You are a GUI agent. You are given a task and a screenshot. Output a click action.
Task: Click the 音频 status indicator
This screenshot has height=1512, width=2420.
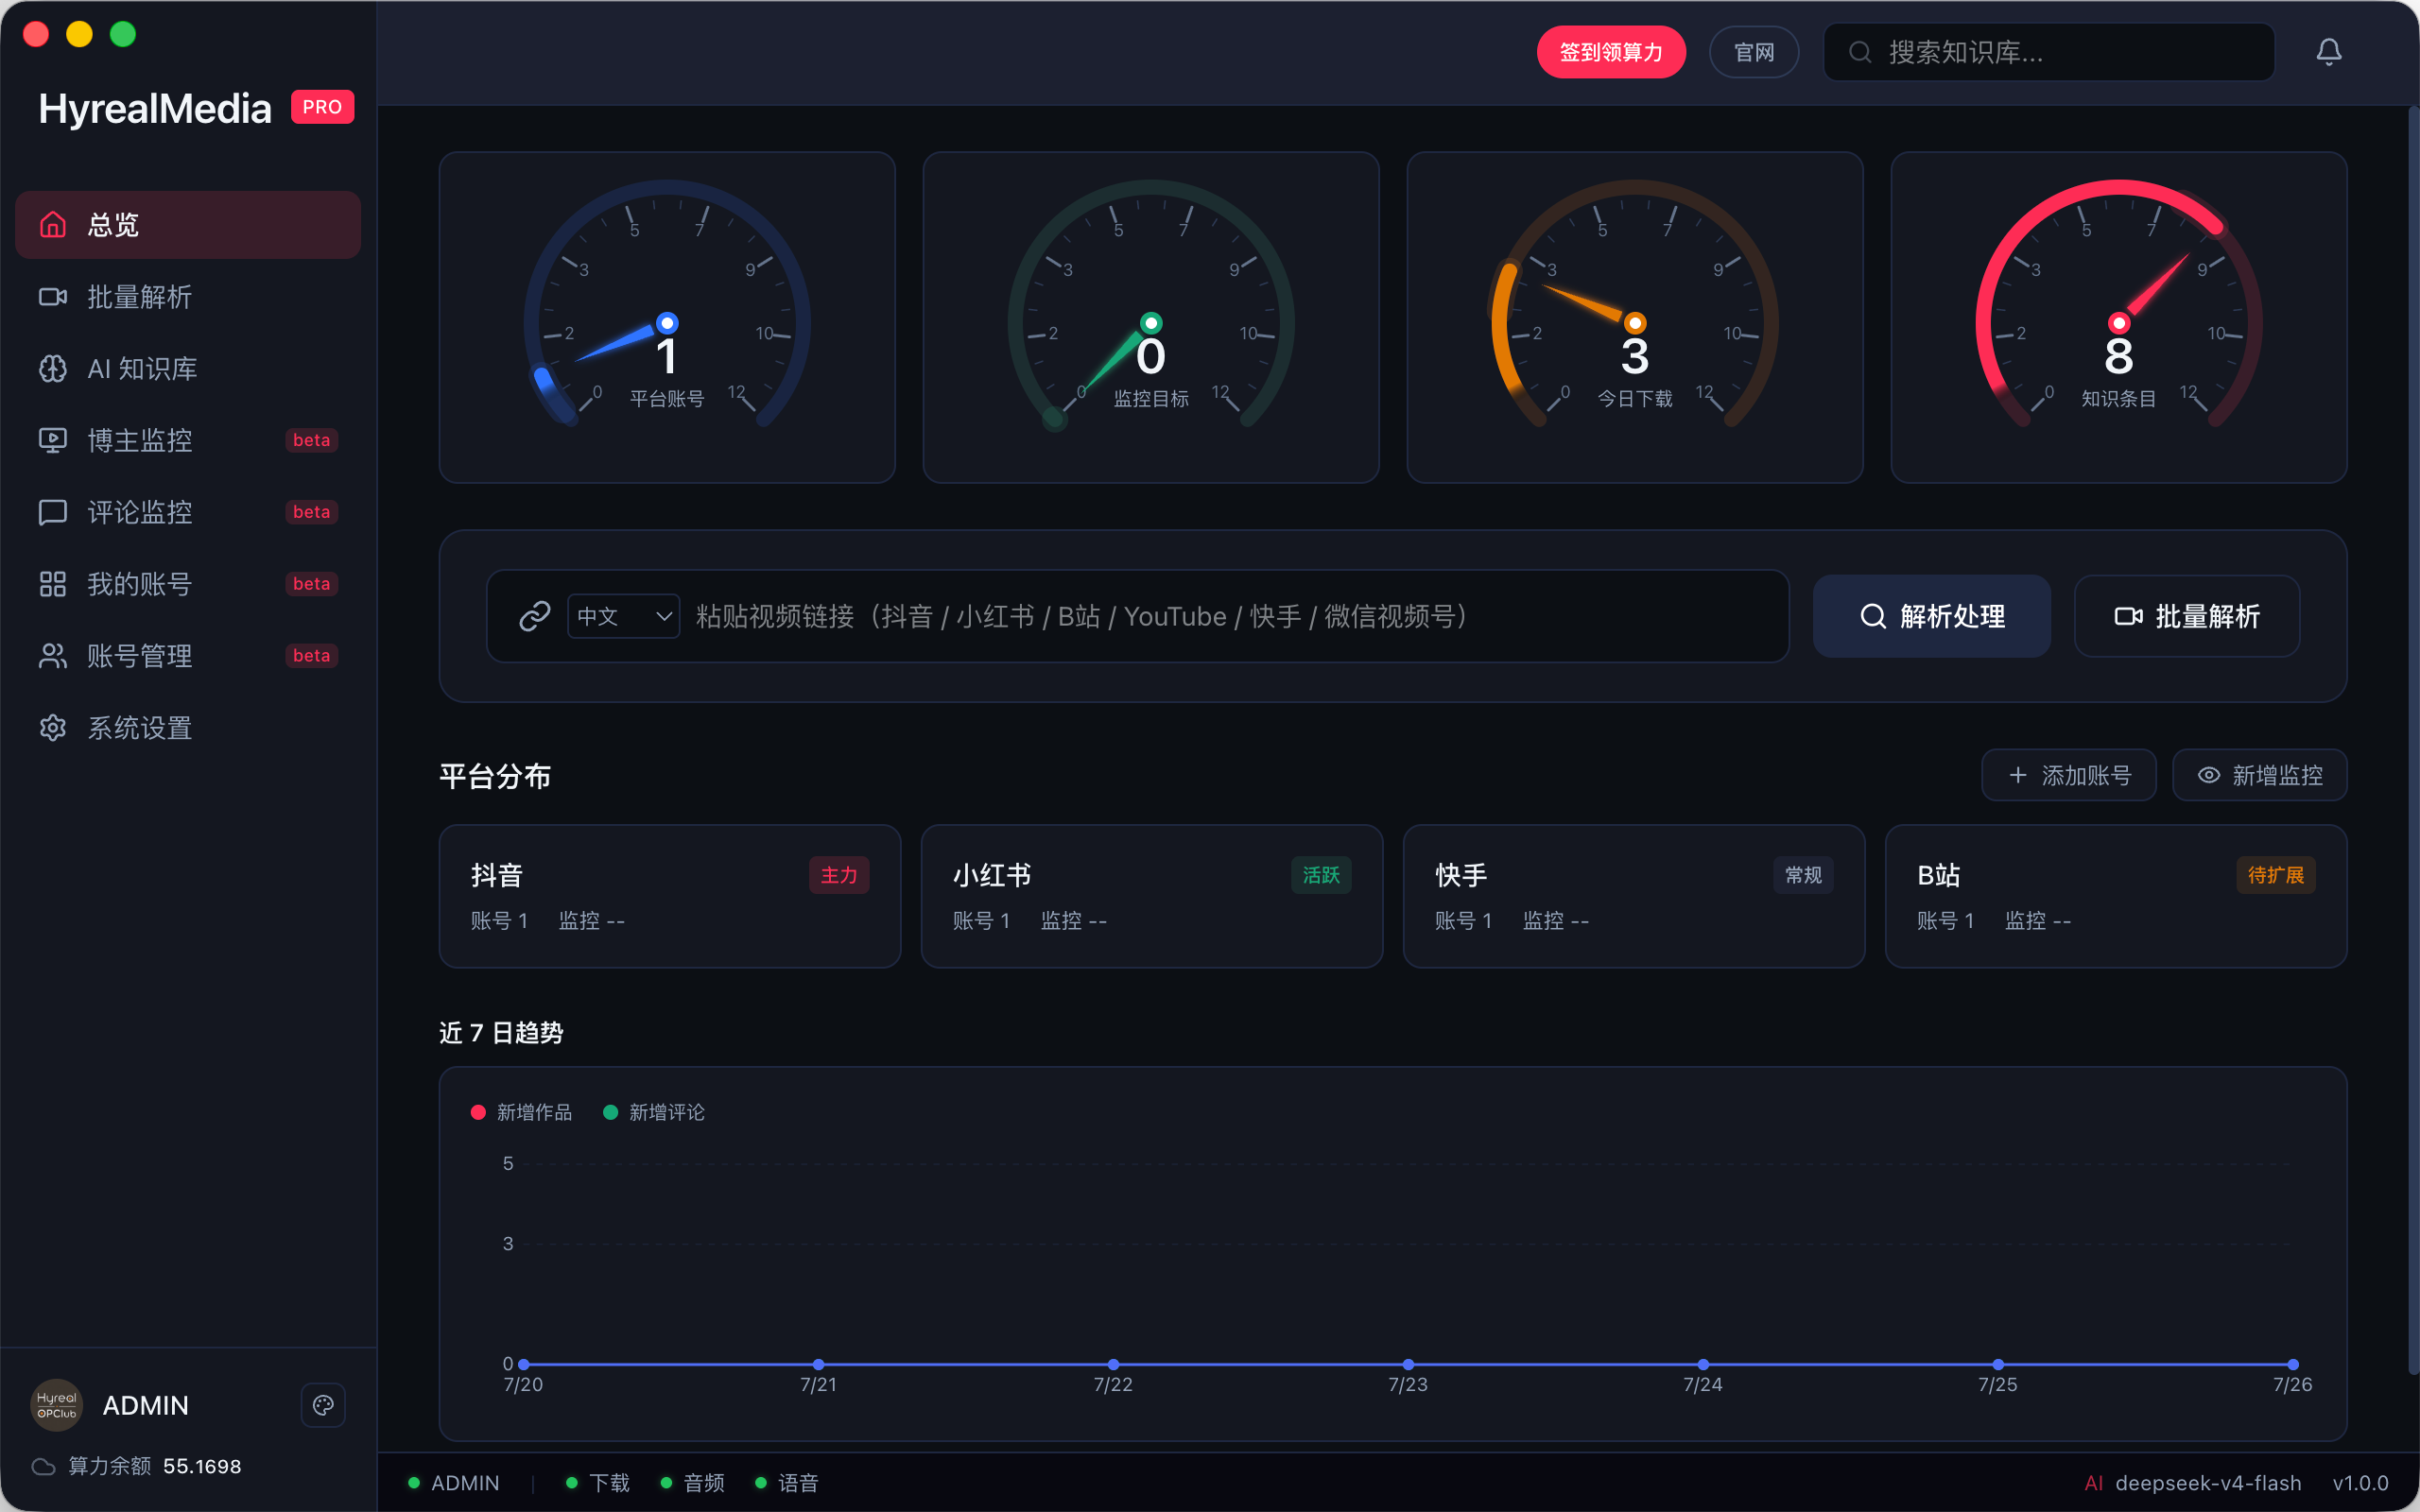click(692, 1483)
